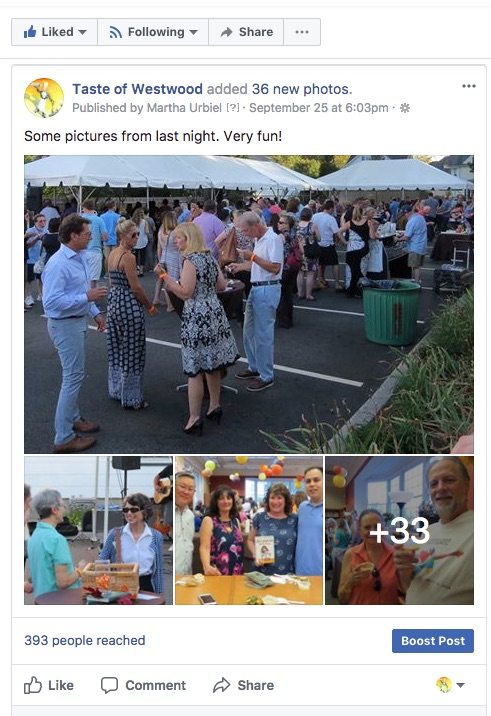The height and width of the screenshot is (716, 491).
Task: Click the post audience settings gear icon
Action: pos(405,108)
